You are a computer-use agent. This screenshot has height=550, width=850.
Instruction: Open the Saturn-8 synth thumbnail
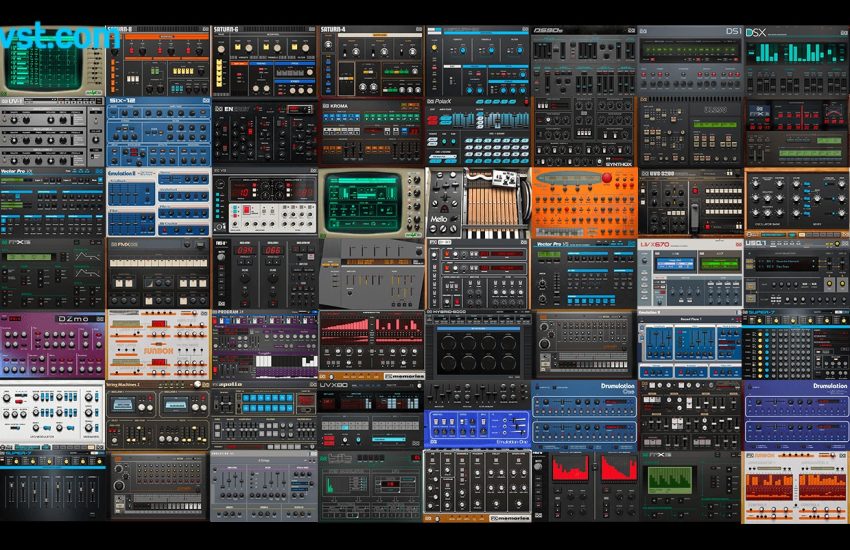pyautogui.click(x=158, y=61)
